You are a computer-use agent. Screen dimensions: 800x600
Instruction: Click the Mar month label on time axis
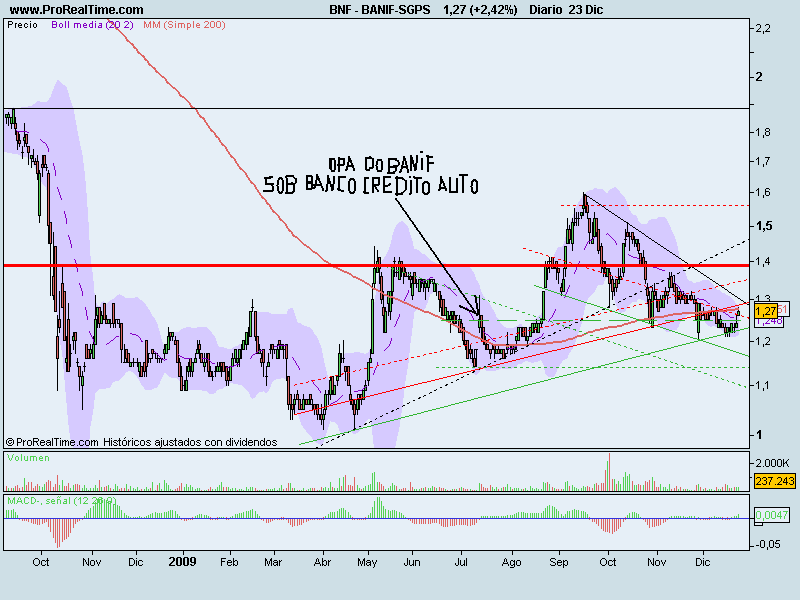pyautogui.click(x=273, y=562)
